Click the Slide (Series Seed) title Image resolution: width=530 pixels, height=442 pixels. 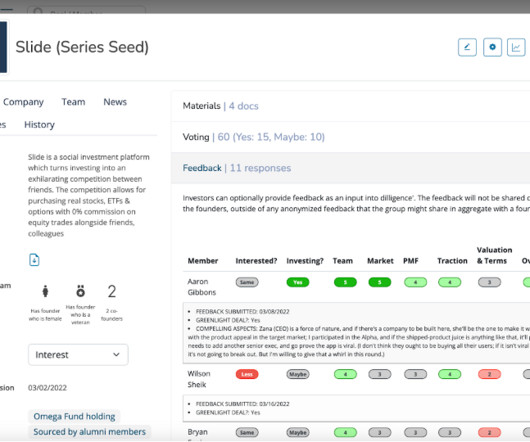click(x=82, y=47)
